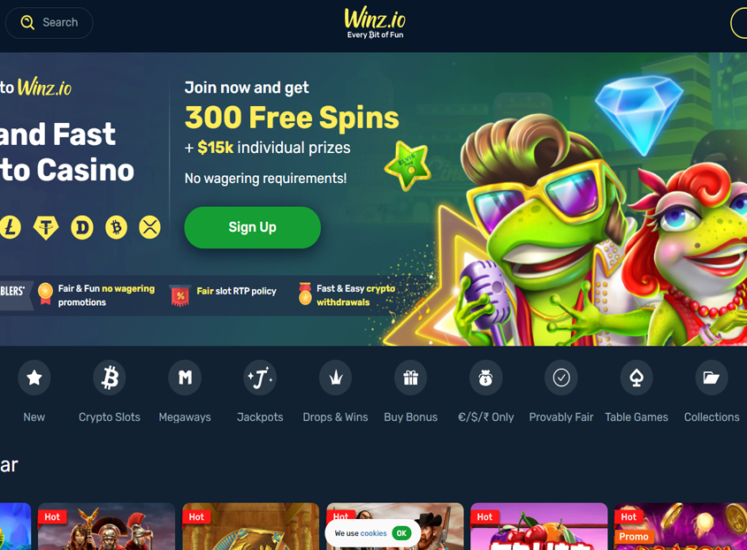Choose the Jackpots category icon
747x550 pixels.
point(260,378)
